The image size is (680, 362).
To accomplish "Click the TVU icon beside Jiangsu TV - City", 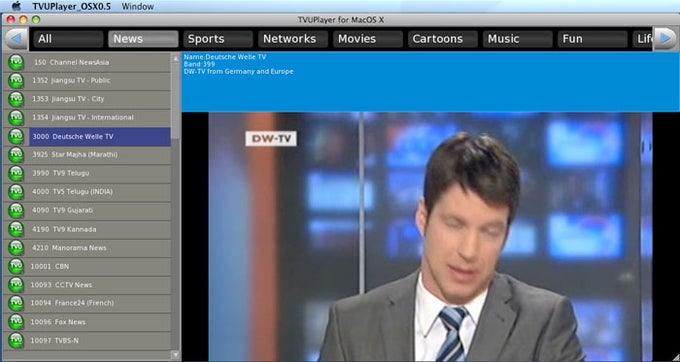I will point(16,99).
